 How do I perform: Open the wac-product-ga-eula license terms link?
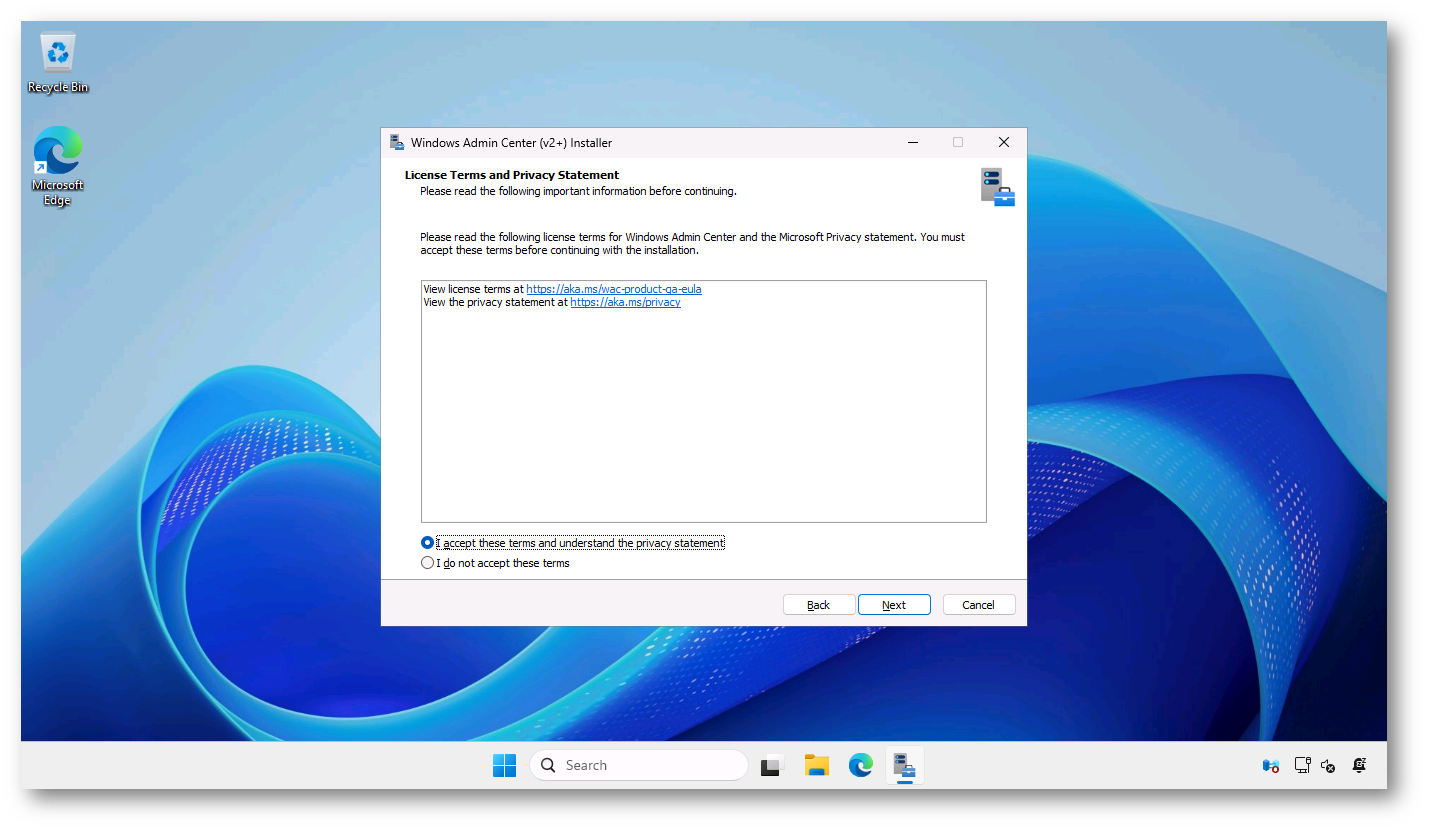coord(613,288)
